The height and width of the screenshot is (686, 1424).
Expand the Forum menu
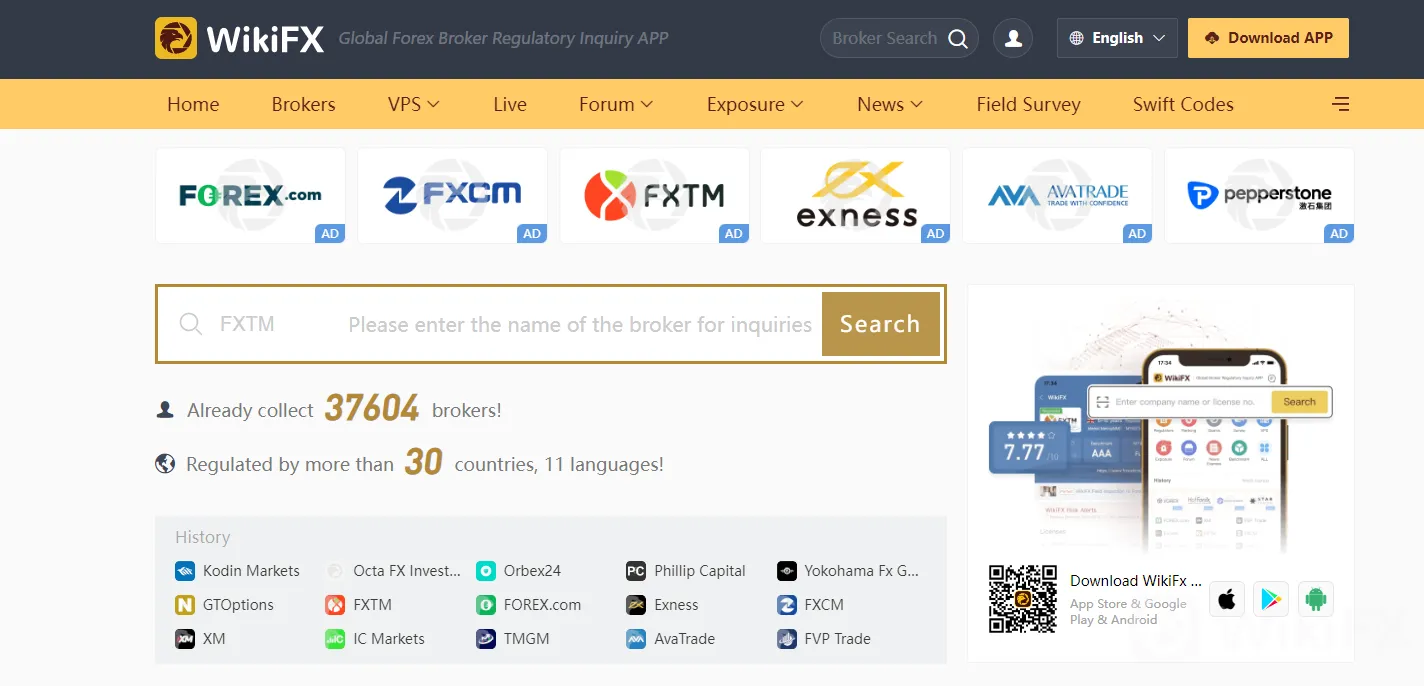616,104
